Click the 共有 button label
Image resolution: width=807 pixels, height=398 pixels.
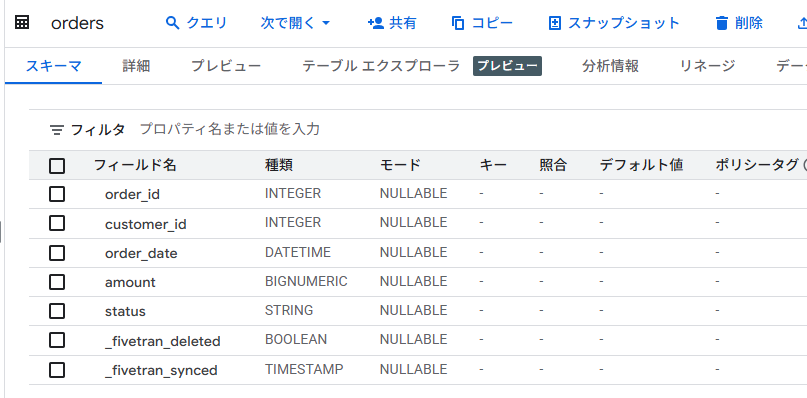tap(403, 23)
